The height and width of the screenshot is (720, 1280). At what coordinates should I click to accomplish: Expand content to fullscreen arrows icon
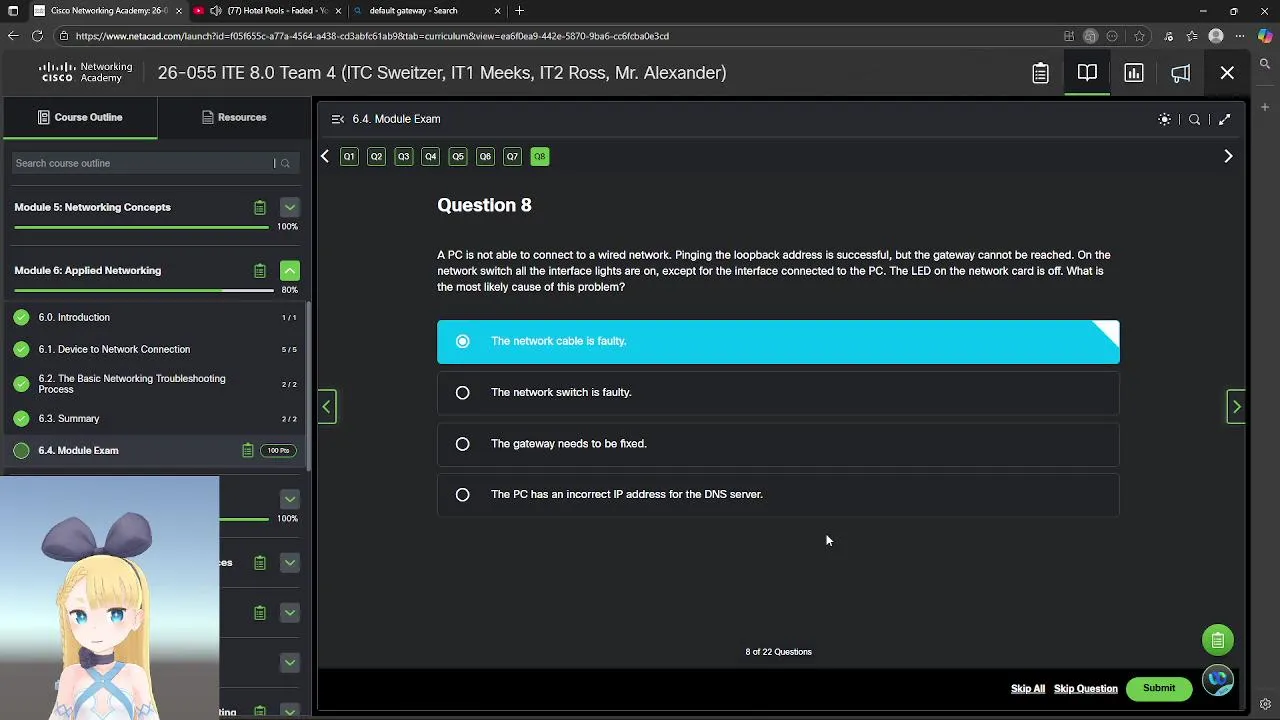[1224, 119]
